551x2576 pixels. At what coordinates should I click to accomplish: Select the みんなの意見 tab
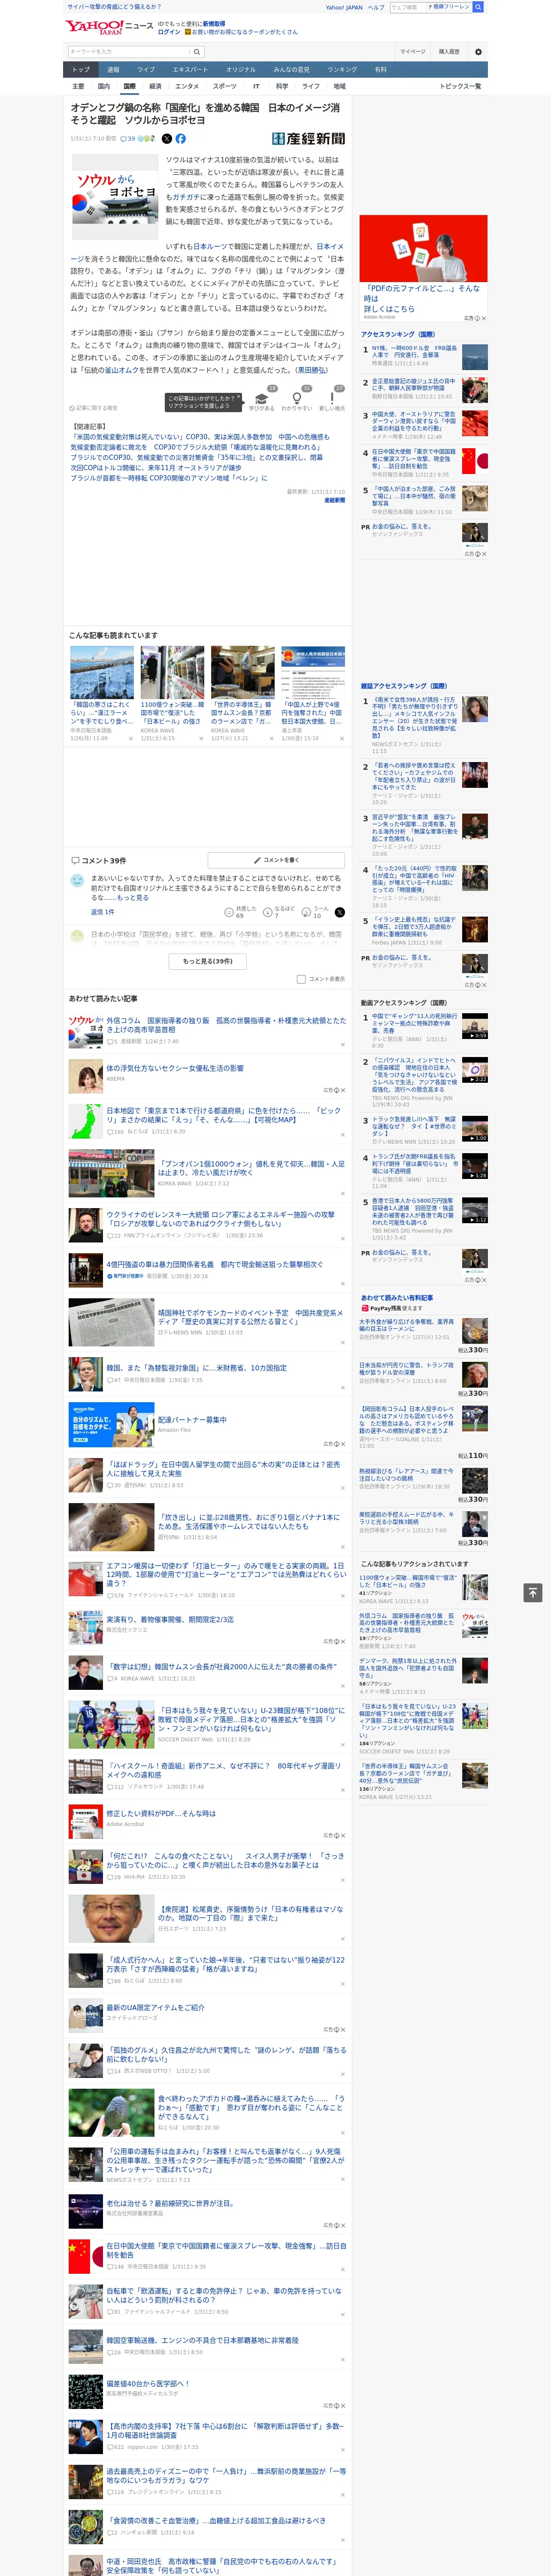[x=291, y=70]
